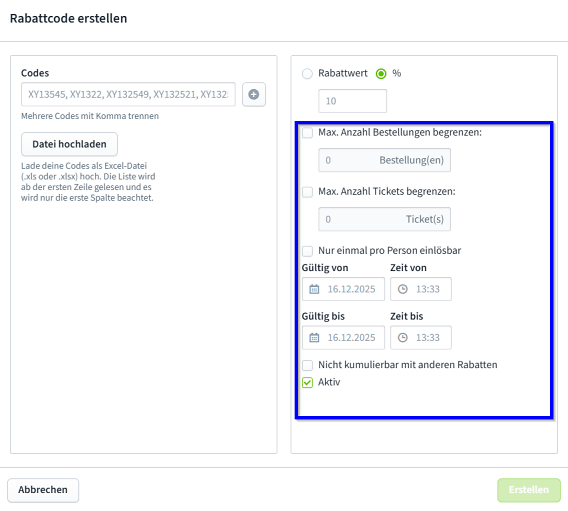Screen dimensions: 568x511
Task: Open the Gültig bis date field
Action: 343,338
